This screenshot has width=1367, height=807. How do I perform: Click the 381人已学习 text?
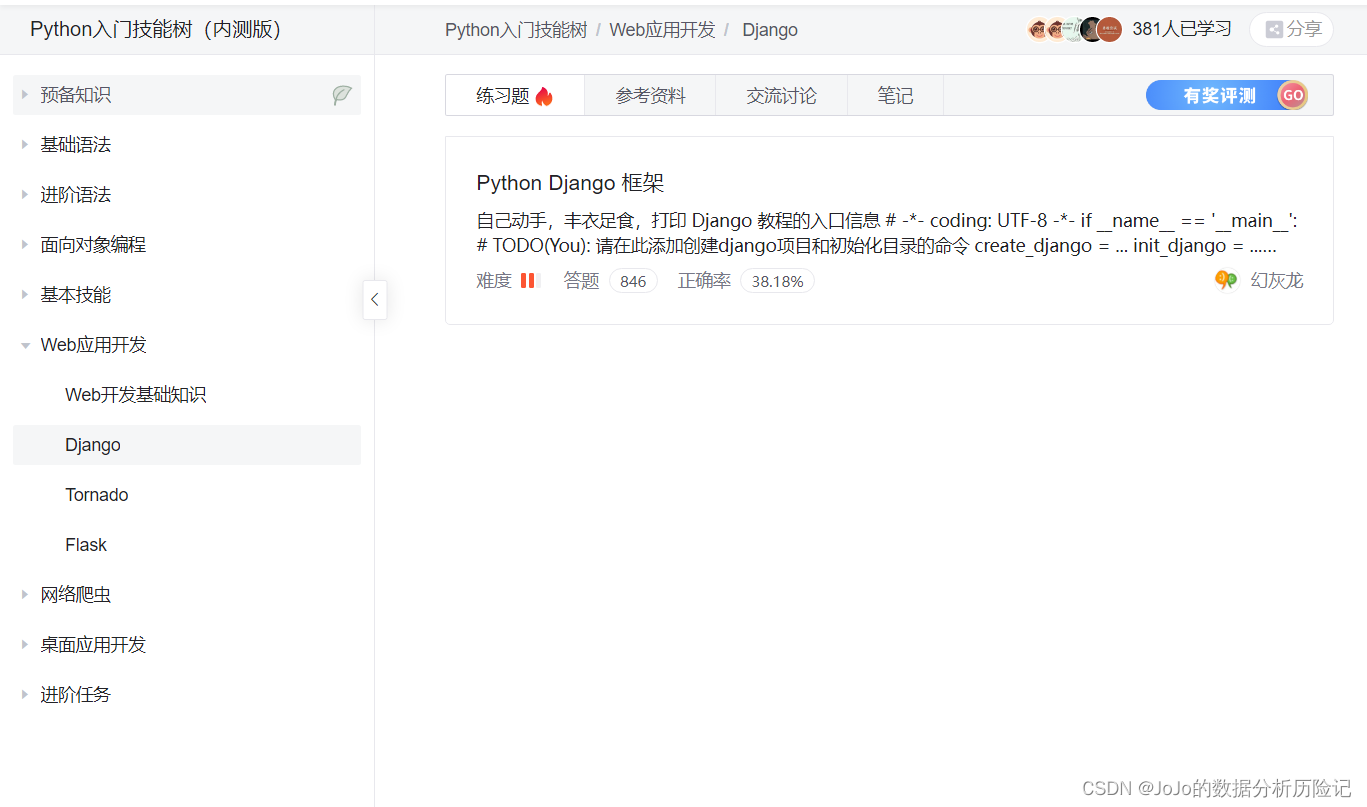tap(1182, 29)
